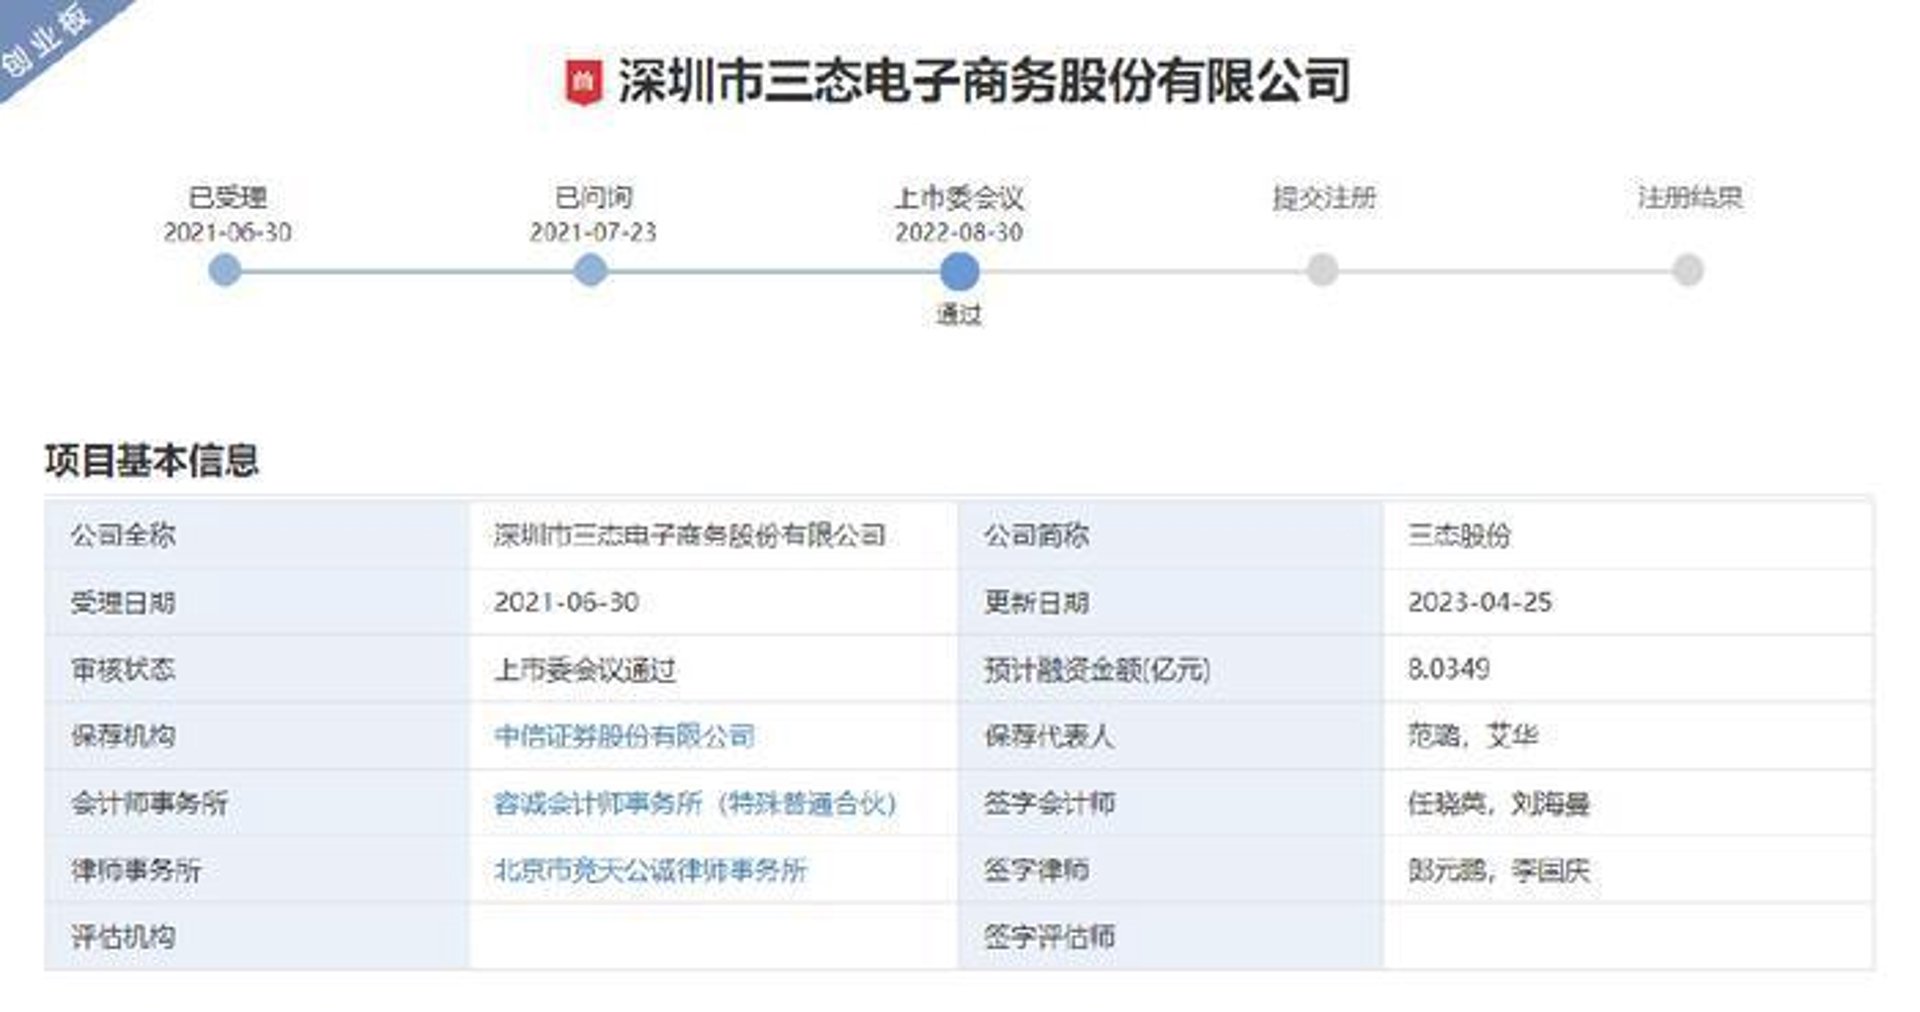
Task: Click the grey 注册结果 timeline node
Action: pos(1688,270)
